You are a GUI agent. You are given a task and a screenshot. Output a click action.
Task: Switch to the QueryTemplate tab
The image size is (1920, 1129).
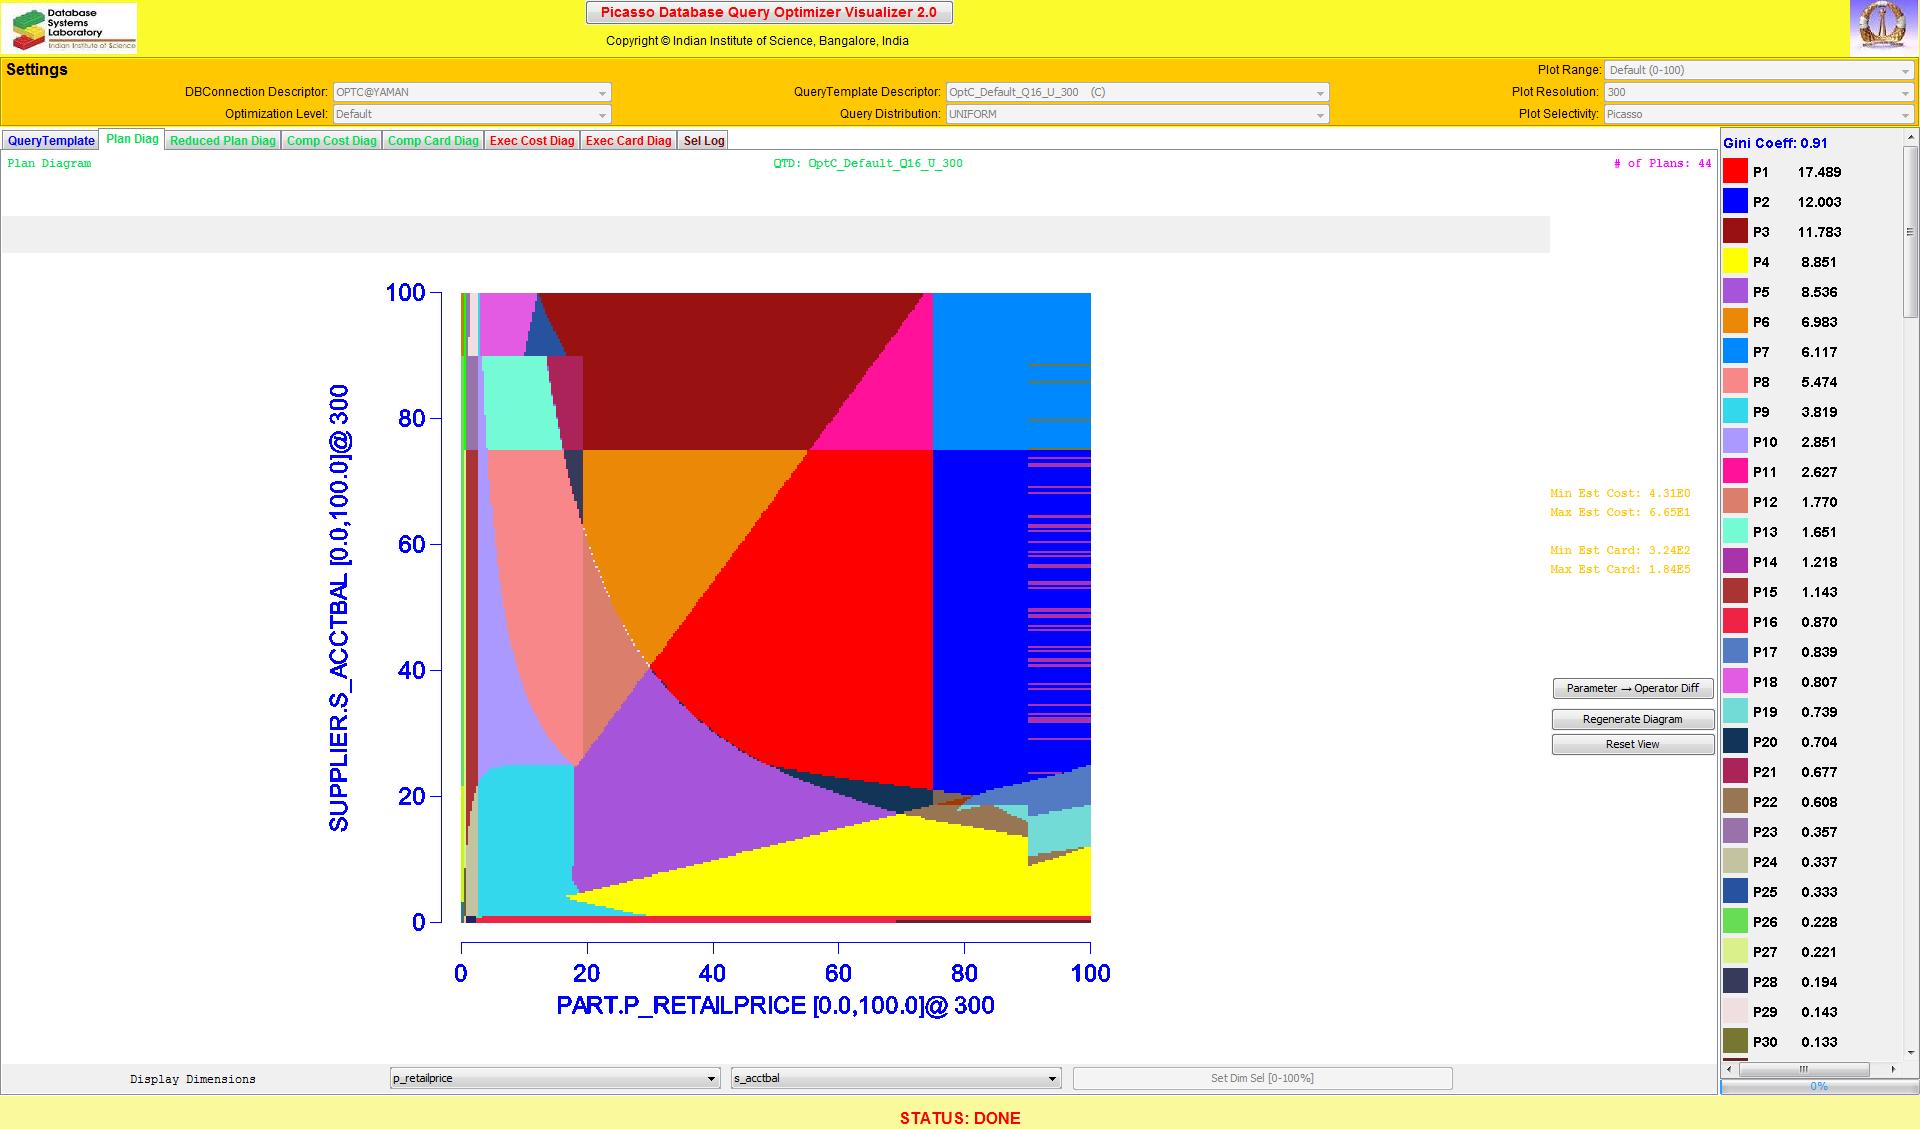pos(51,141)
